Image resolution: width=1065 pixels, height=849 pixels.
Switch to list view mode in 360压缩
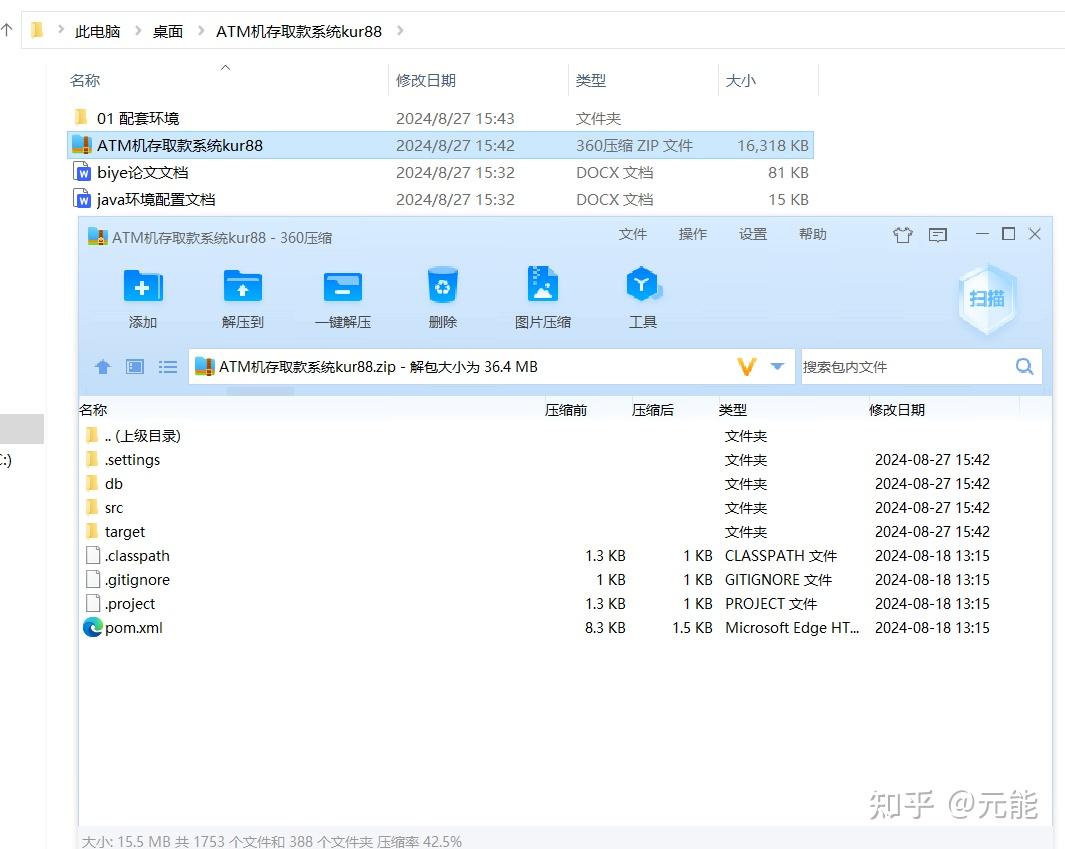(168, 367)
